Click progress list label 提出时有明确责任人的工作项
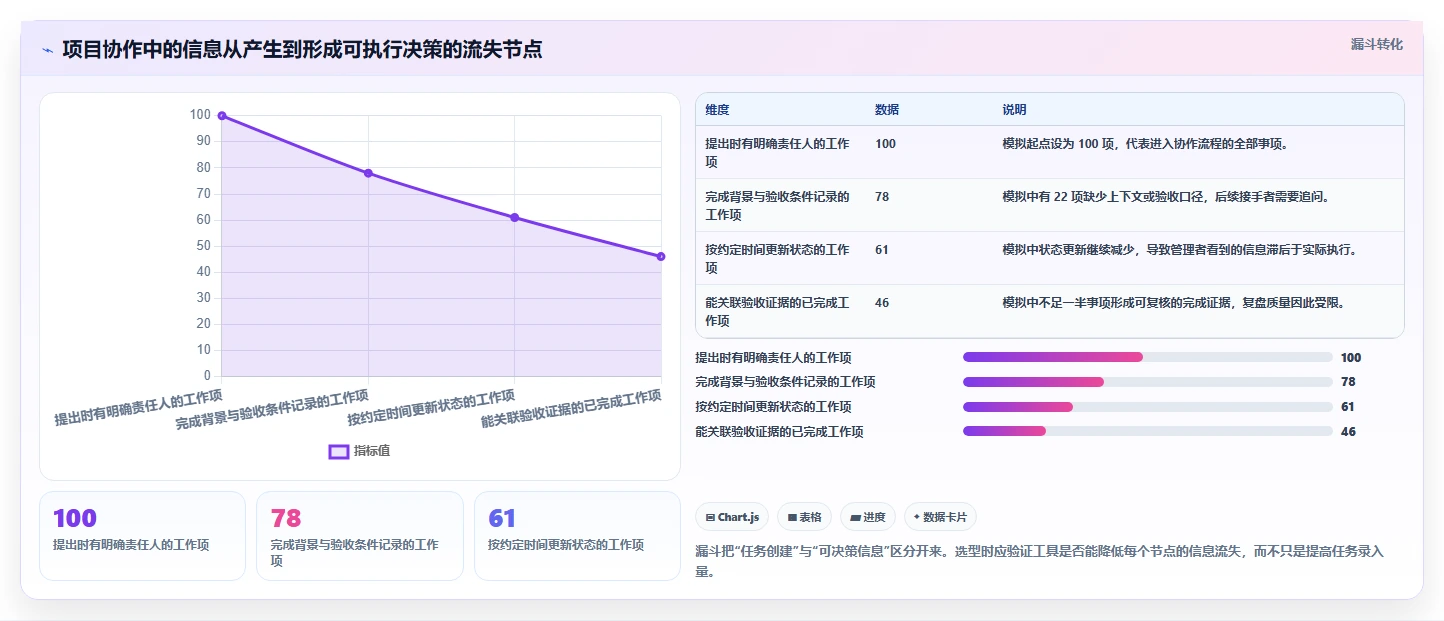The image size is (1444, 621). click(x=773, y=357)
